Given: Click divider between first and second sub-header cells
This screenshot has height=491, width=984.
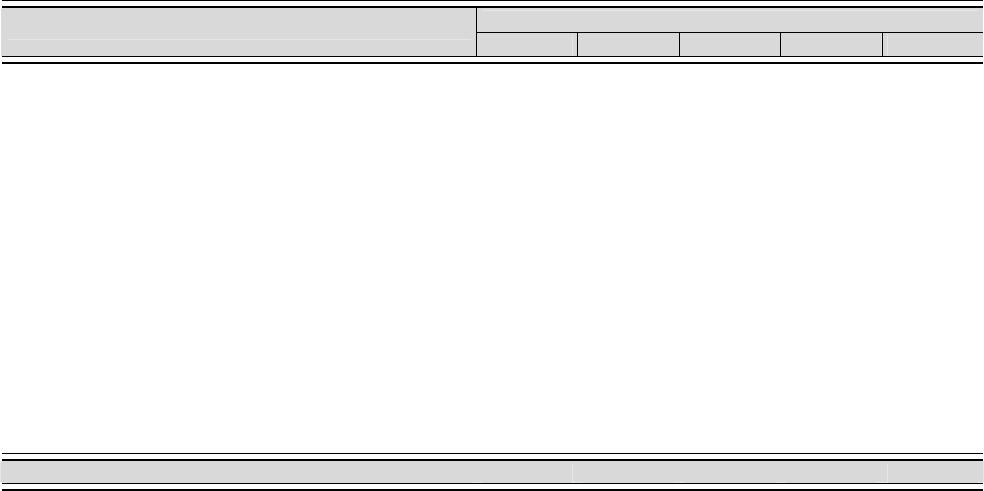Looking at the screenshot, I should click(577, 45).
